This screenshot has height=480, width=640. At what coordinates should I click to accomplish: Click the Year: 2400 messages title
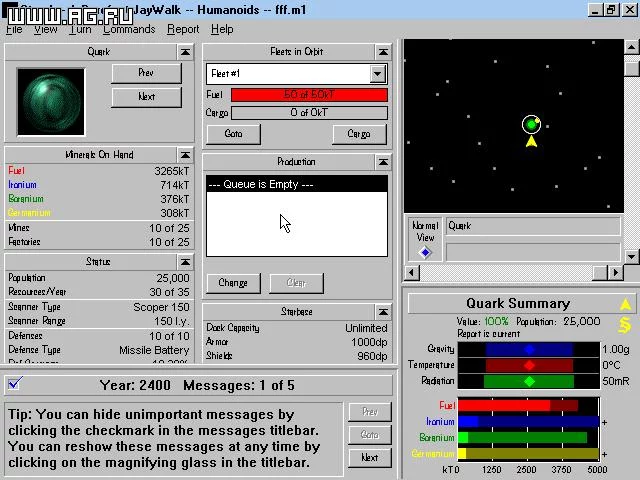click(x=135, y=385)
